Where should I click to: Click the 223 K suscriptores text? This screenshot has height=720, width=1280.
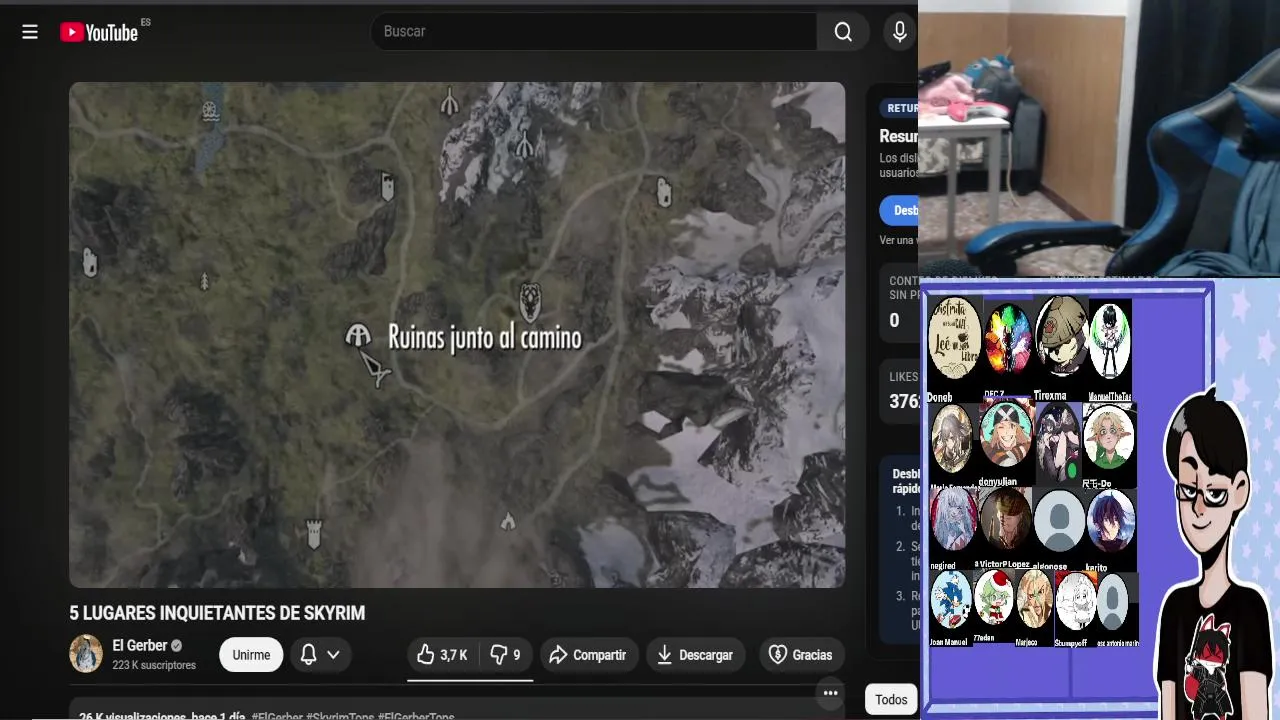(154, 665)
